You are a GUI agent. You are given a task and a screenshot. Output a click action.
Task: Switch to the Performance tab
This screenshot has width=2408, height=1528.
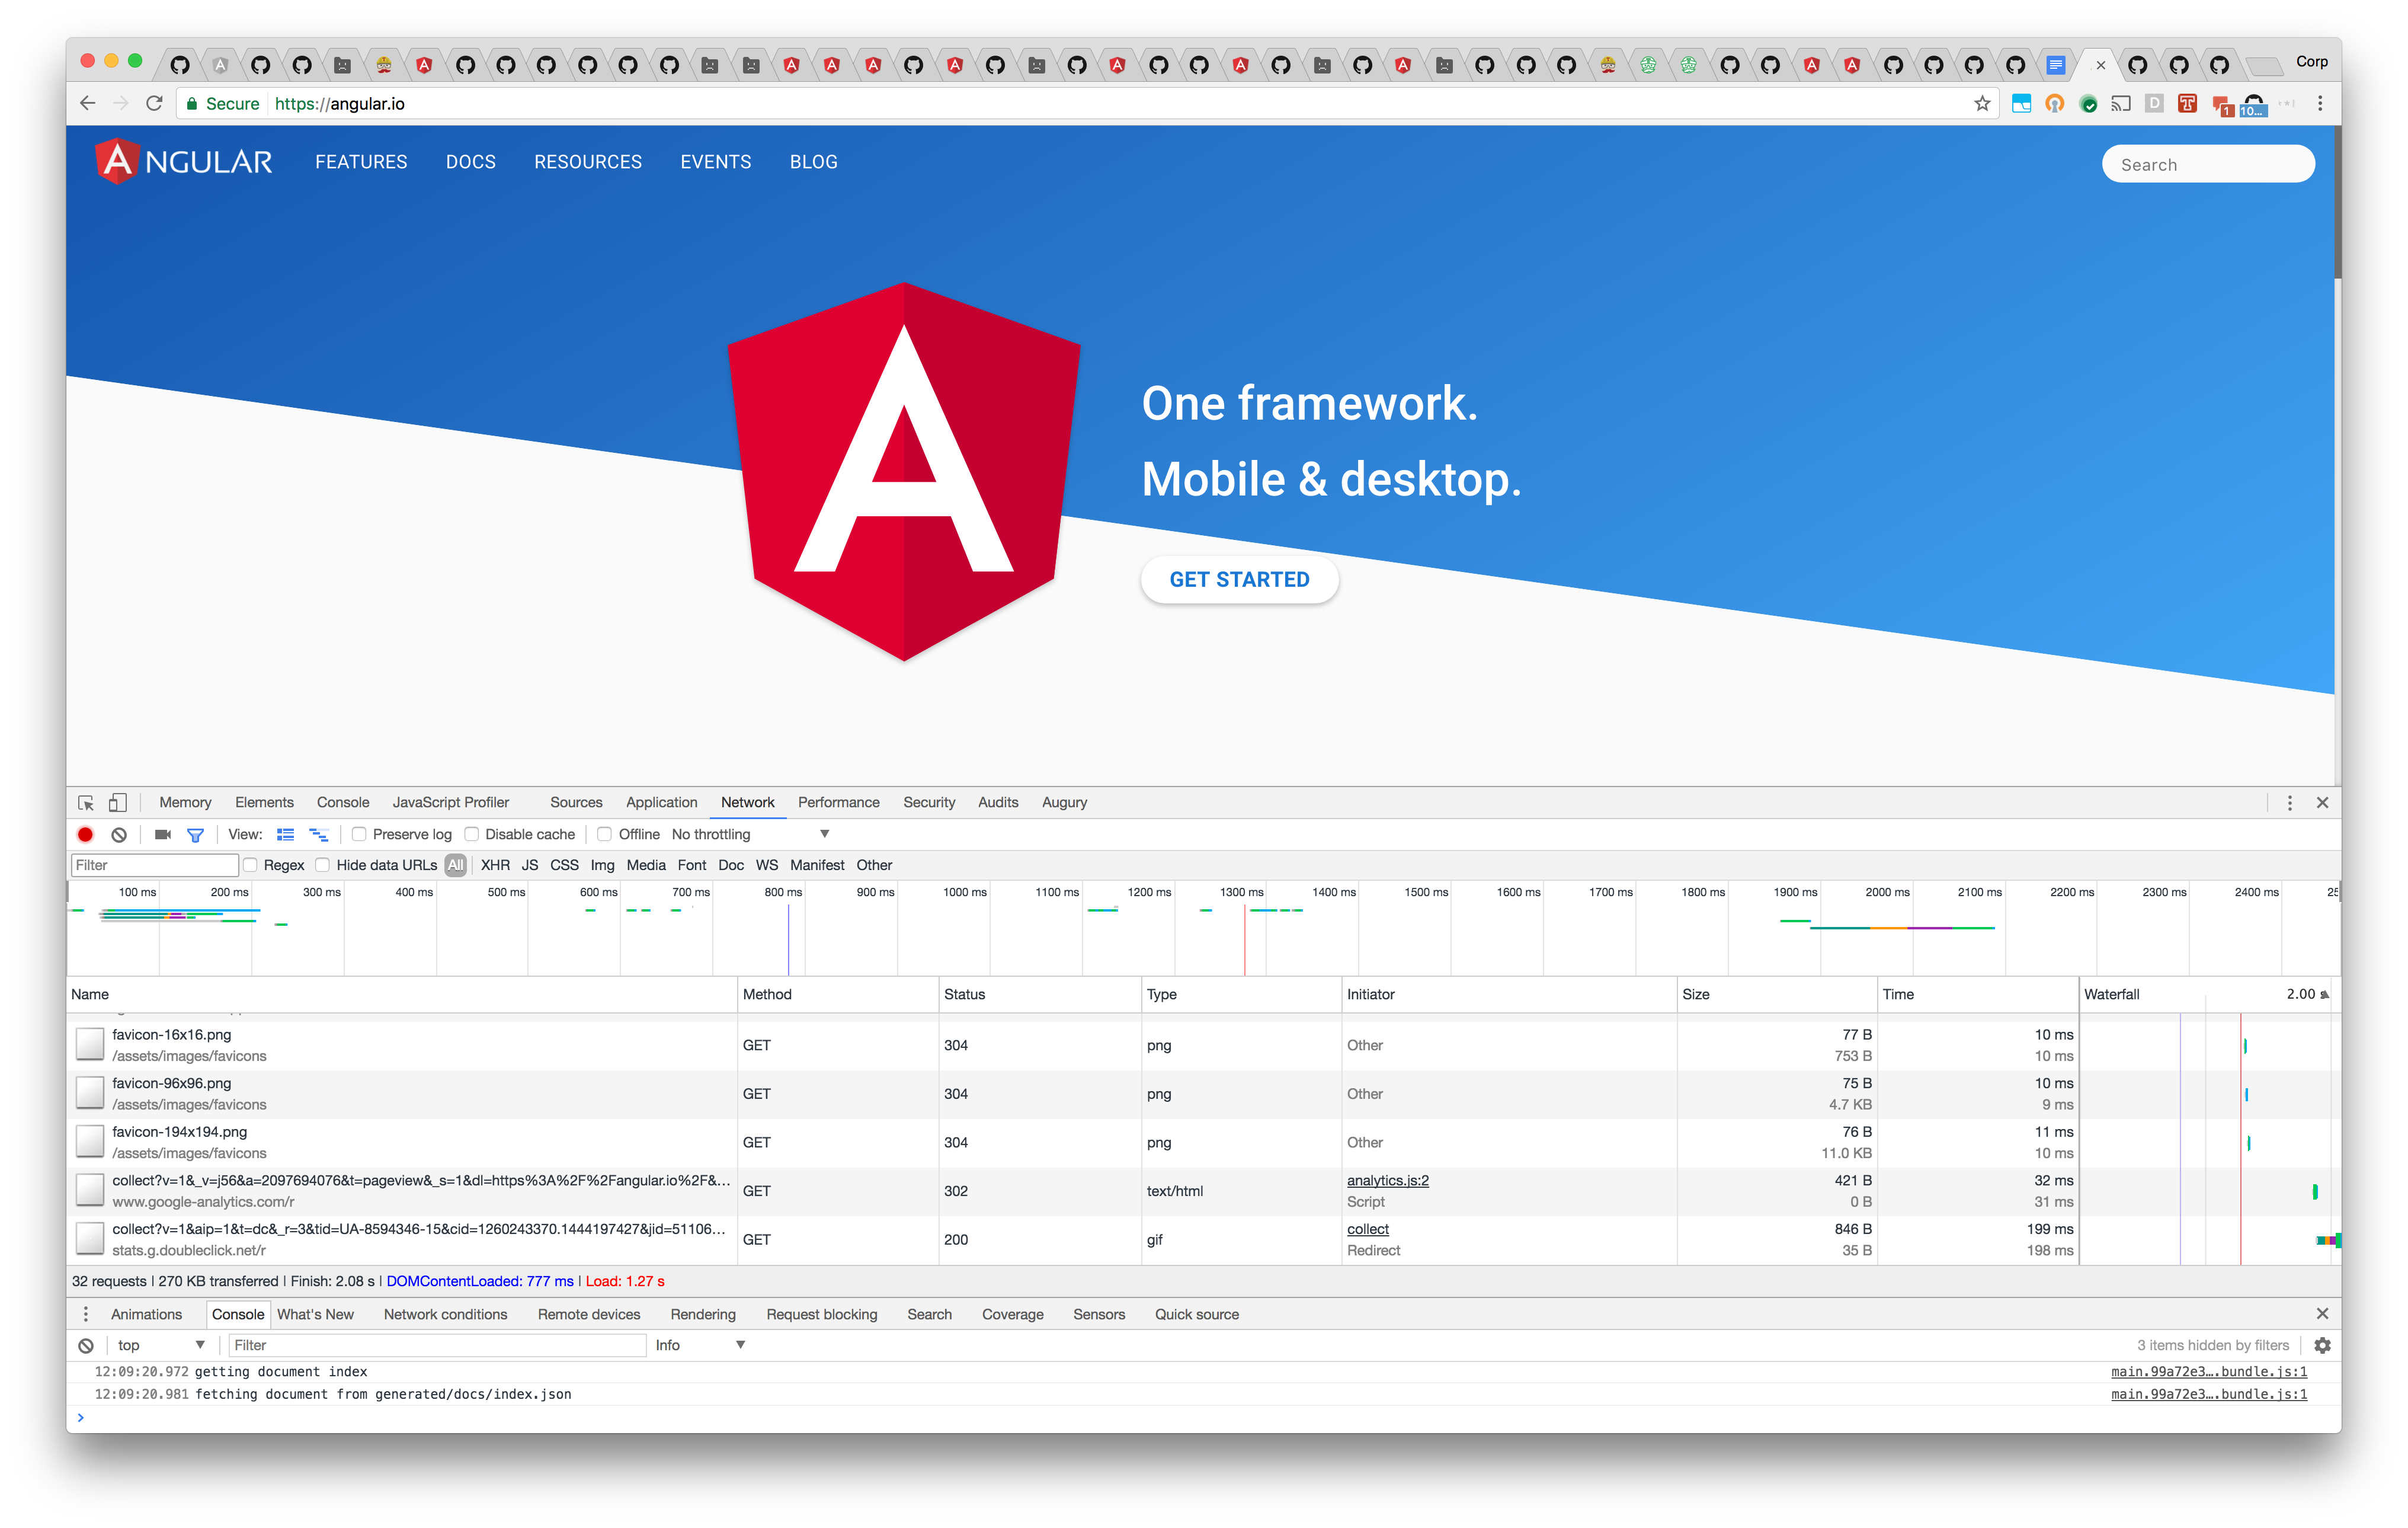point(838,802)
